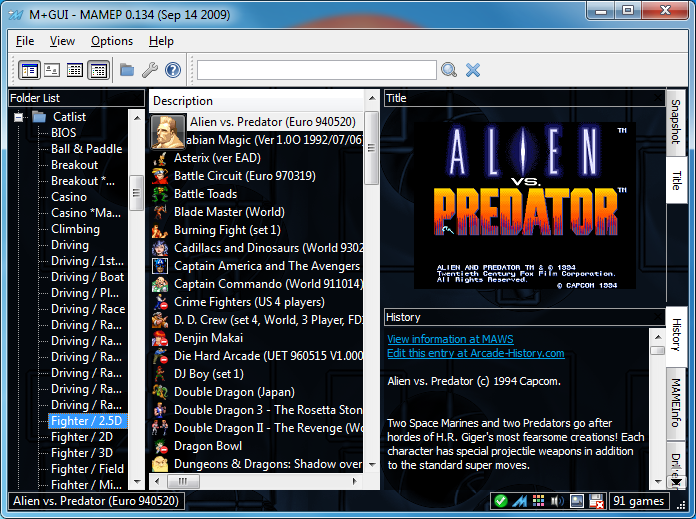Select Die Hard Arcade in game list
Image resolution: width=696 pixels, height=519 pixels.
tap(268, 356)
